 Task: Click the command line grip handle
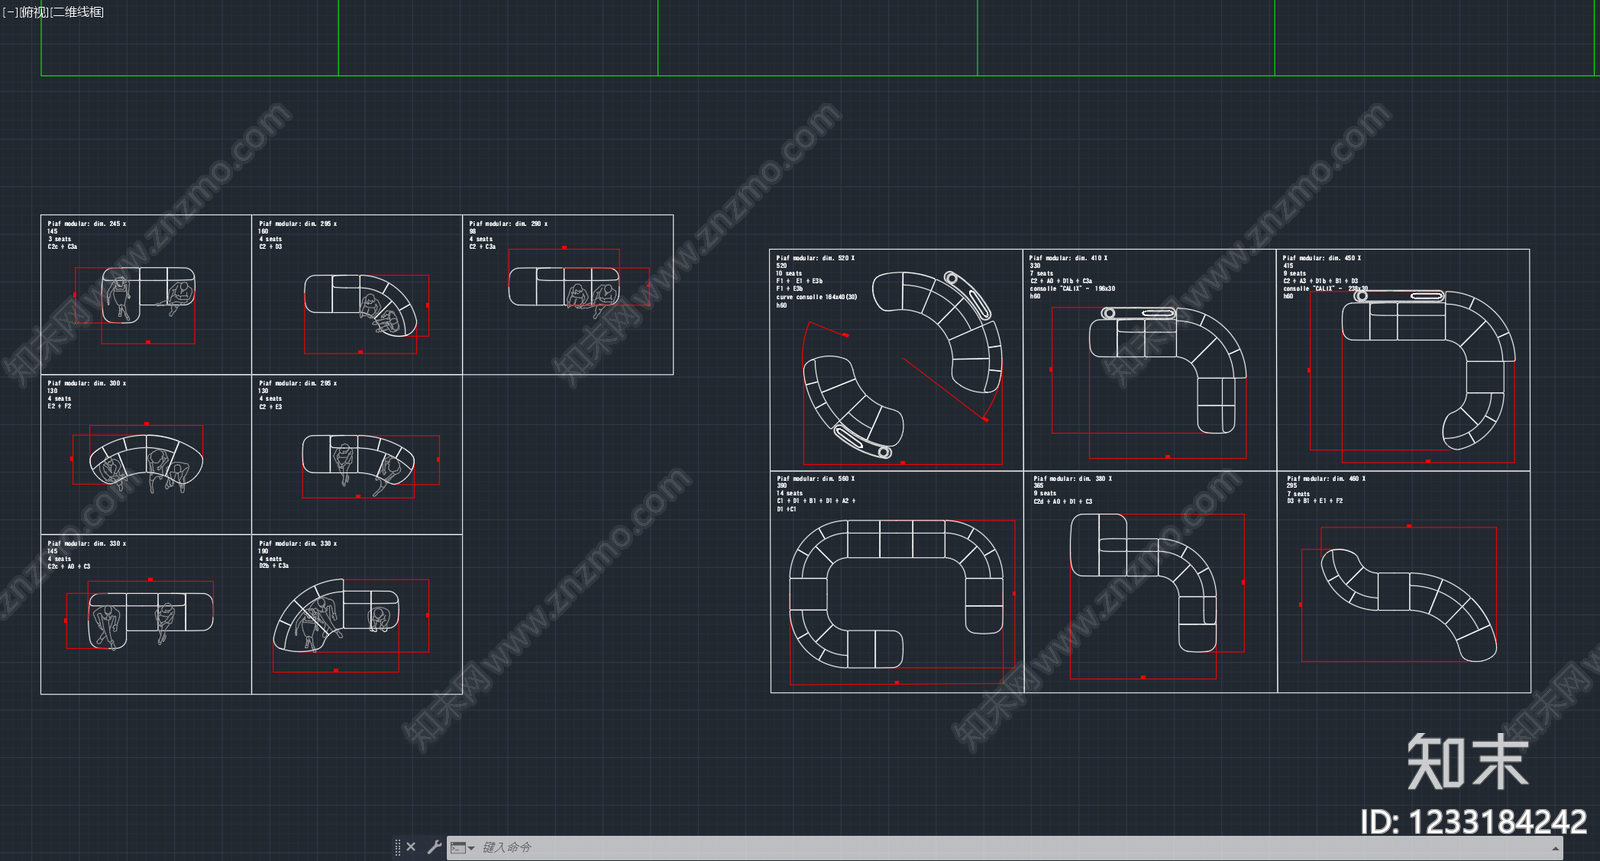tap(398, 847)
